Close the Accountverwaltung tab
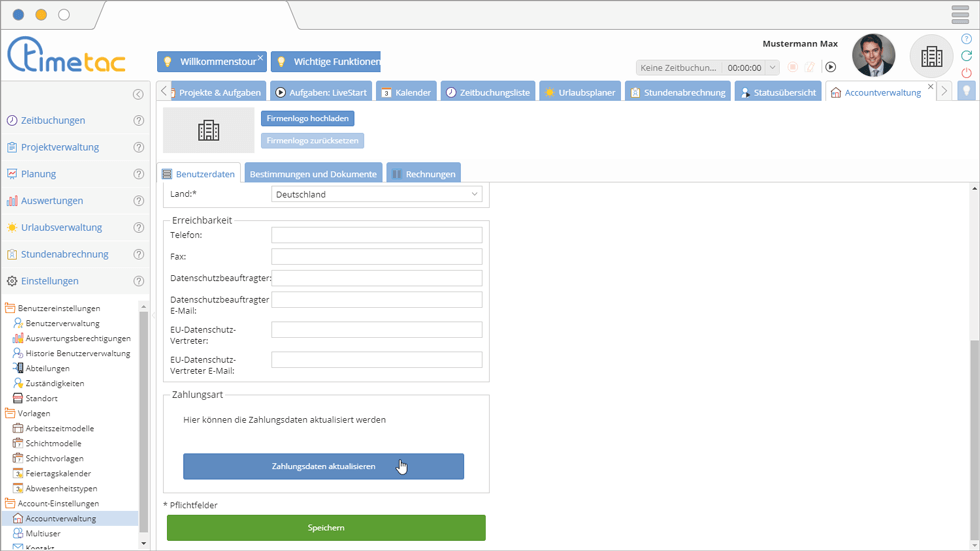Image resolution: width=980 pixels, height=551 pixels. [x=930, y=87]
